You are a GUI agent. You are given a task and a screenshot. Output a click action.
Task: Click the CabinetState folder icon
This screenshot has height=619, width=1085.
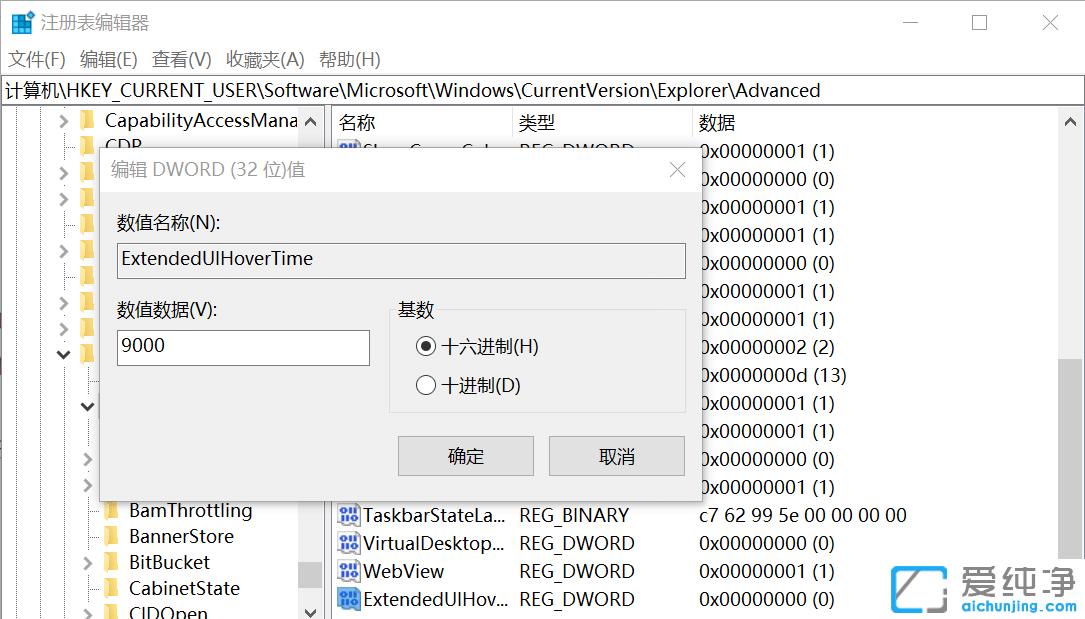[113, 588]
